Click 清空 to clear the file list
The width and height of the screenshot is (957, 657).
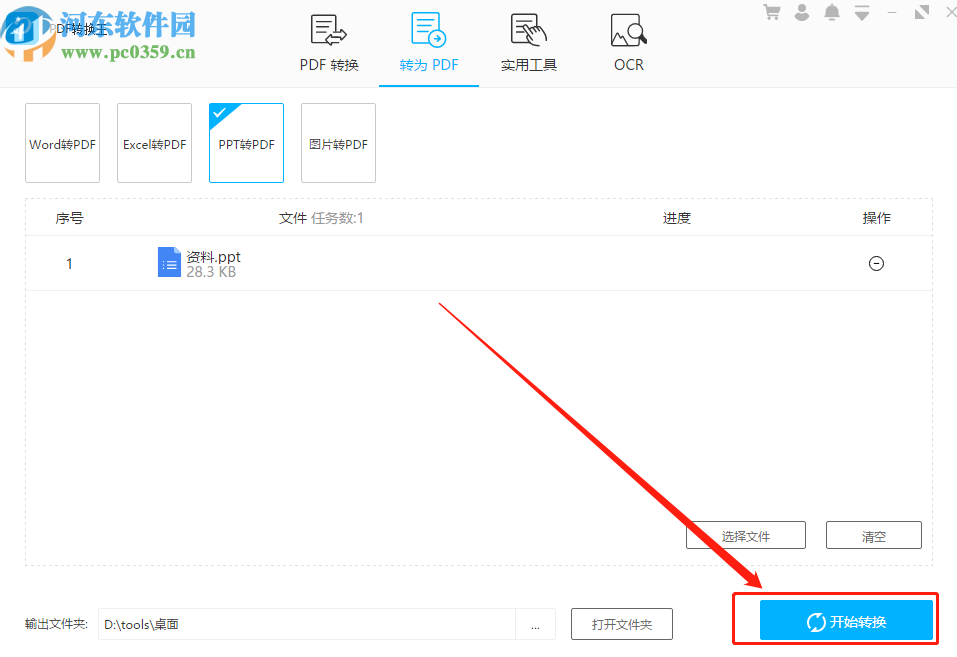coord(873,535)
